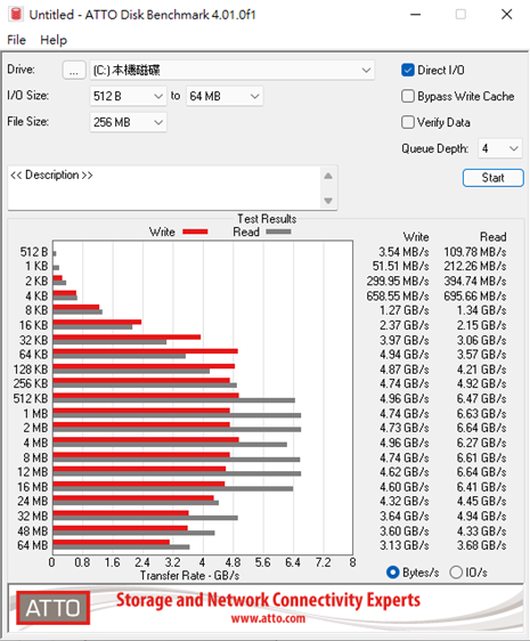Open the Drive selection dropdown

pyautogui.click(x=232, y=70)
